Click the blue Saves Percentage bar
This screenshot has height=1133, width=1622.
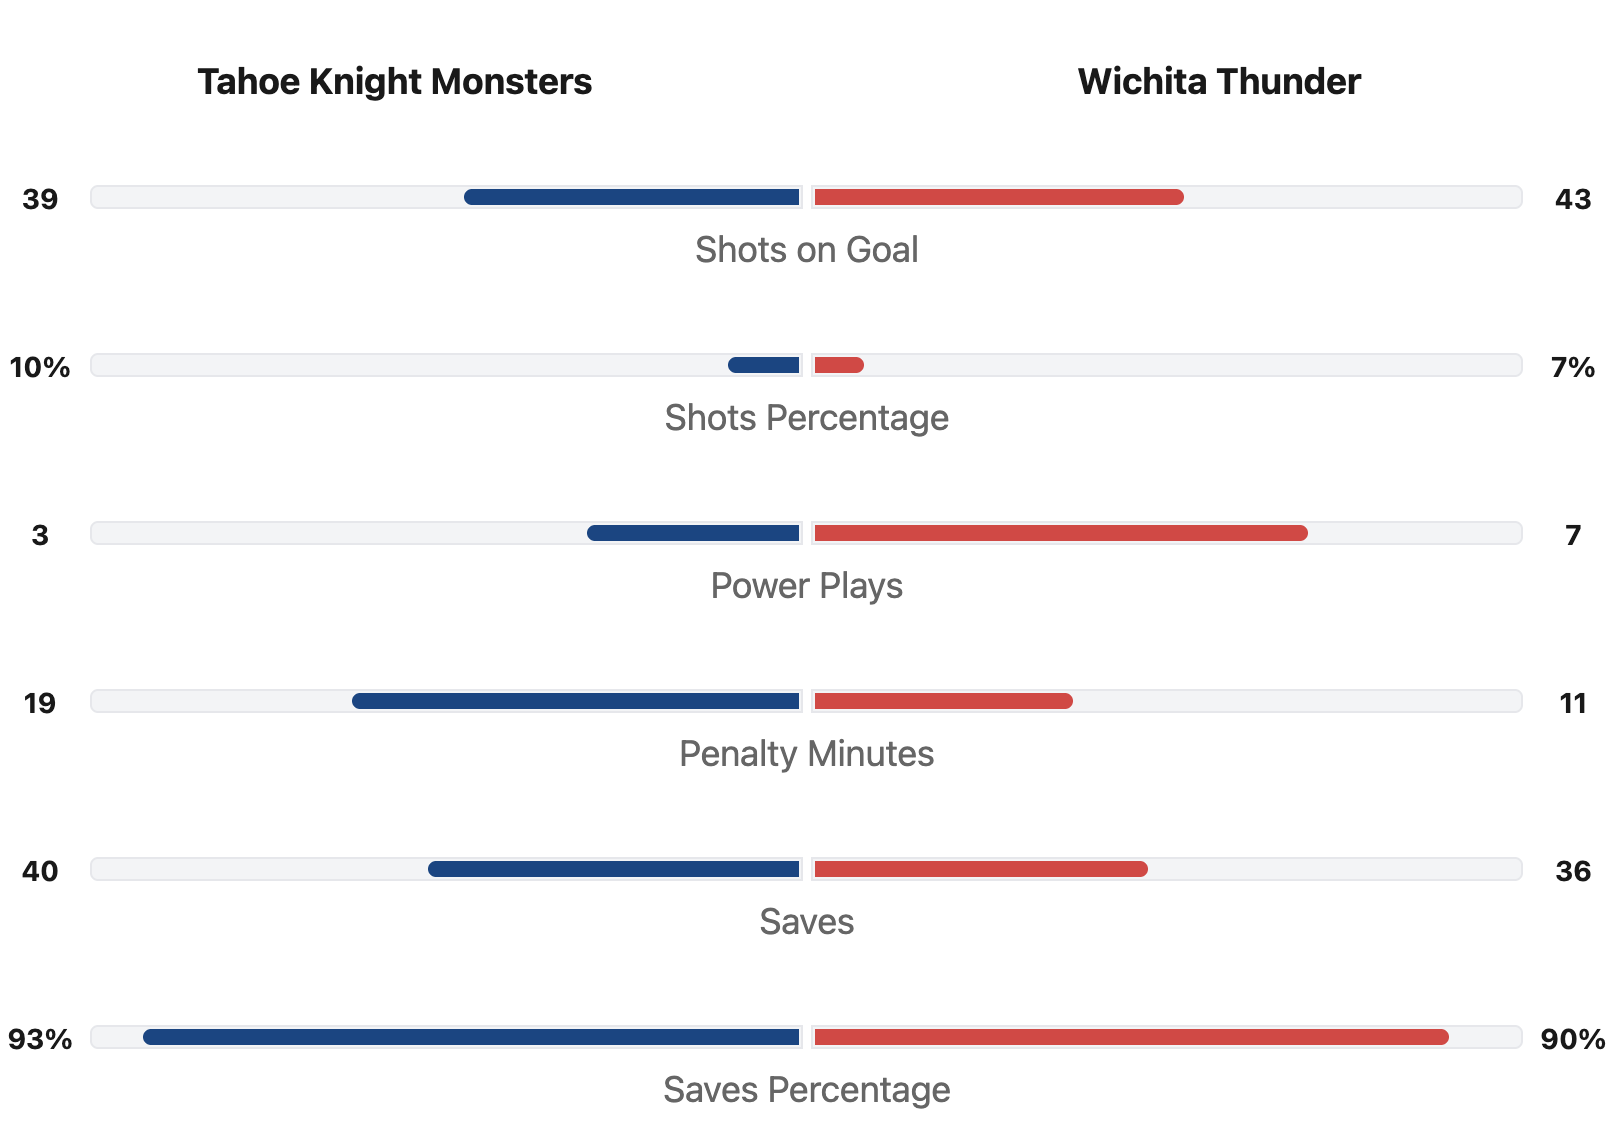pos(471,1037)
